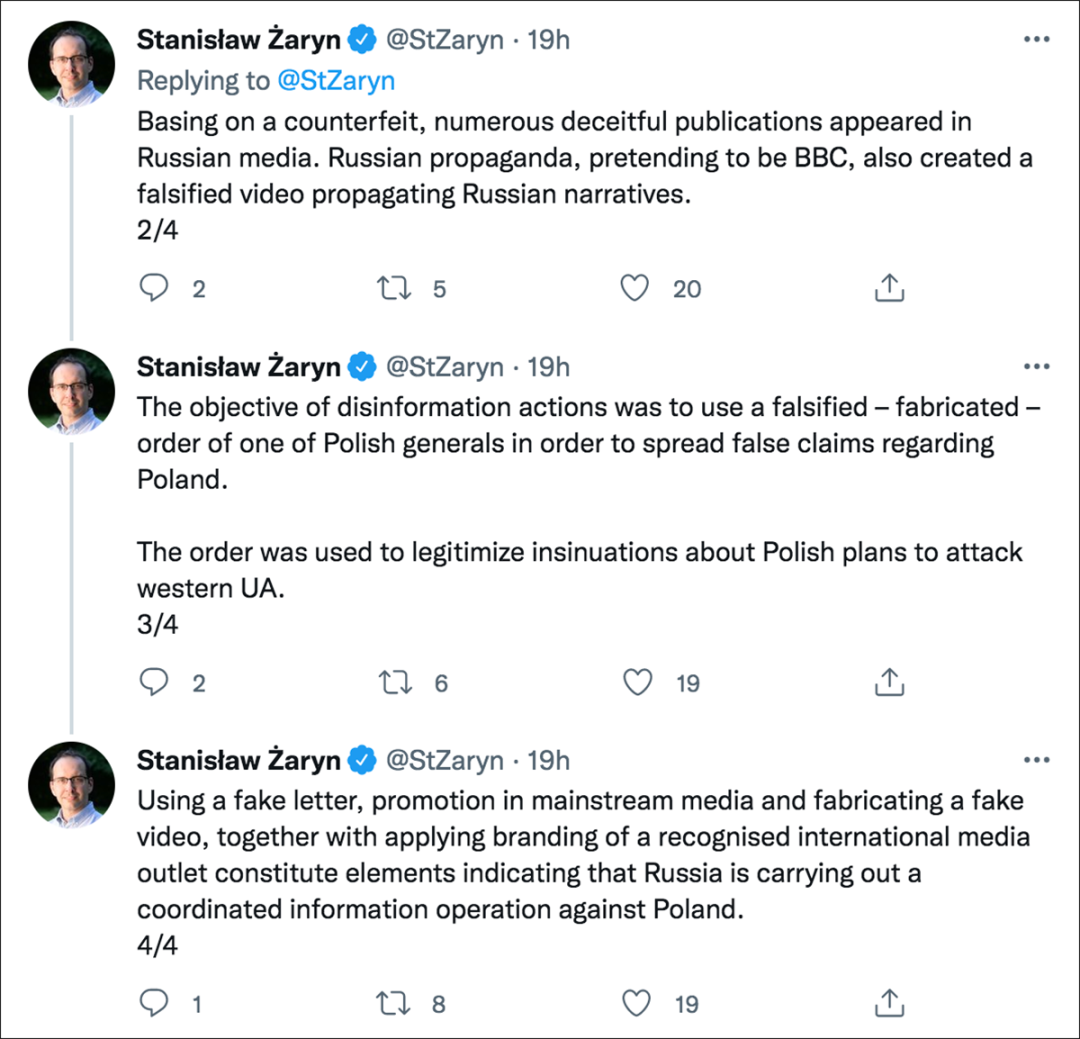Retweet the 2/4 tweet about BBC
1080x1039 pixels.
pyautogui.click(x=394, y=288)
